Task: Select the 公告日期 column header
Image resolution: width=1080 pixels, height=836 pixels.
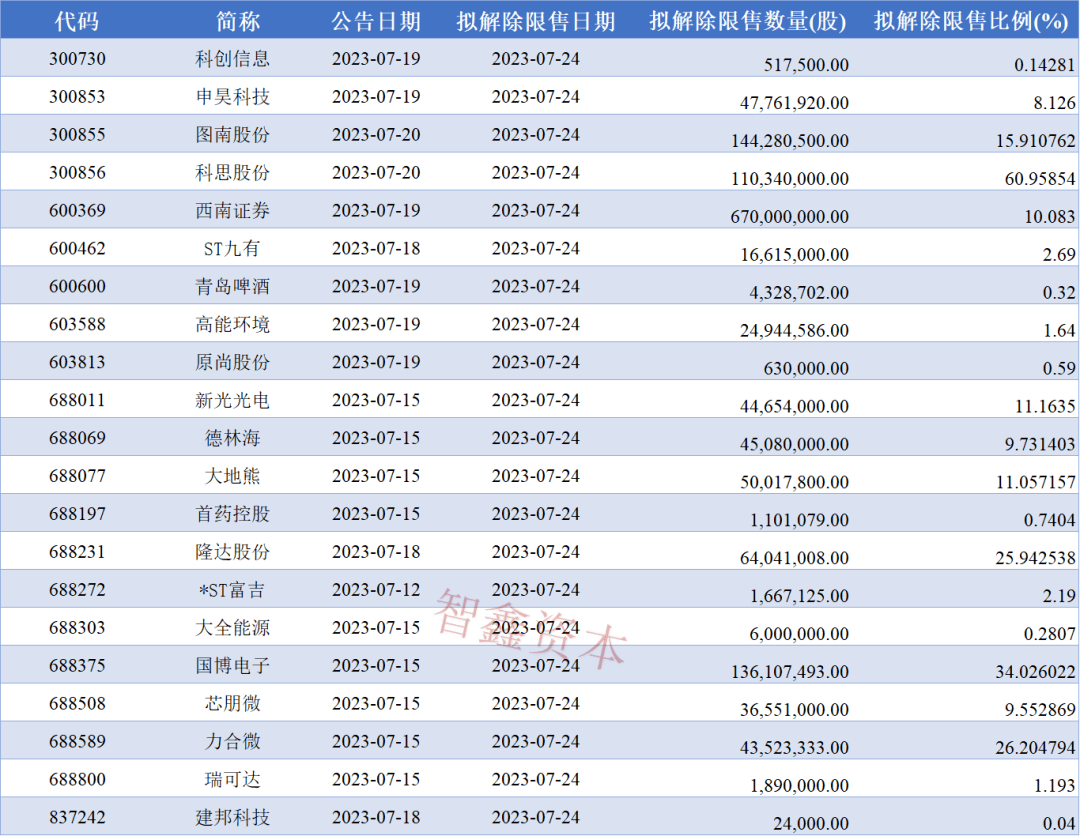Action: (376, 21)
